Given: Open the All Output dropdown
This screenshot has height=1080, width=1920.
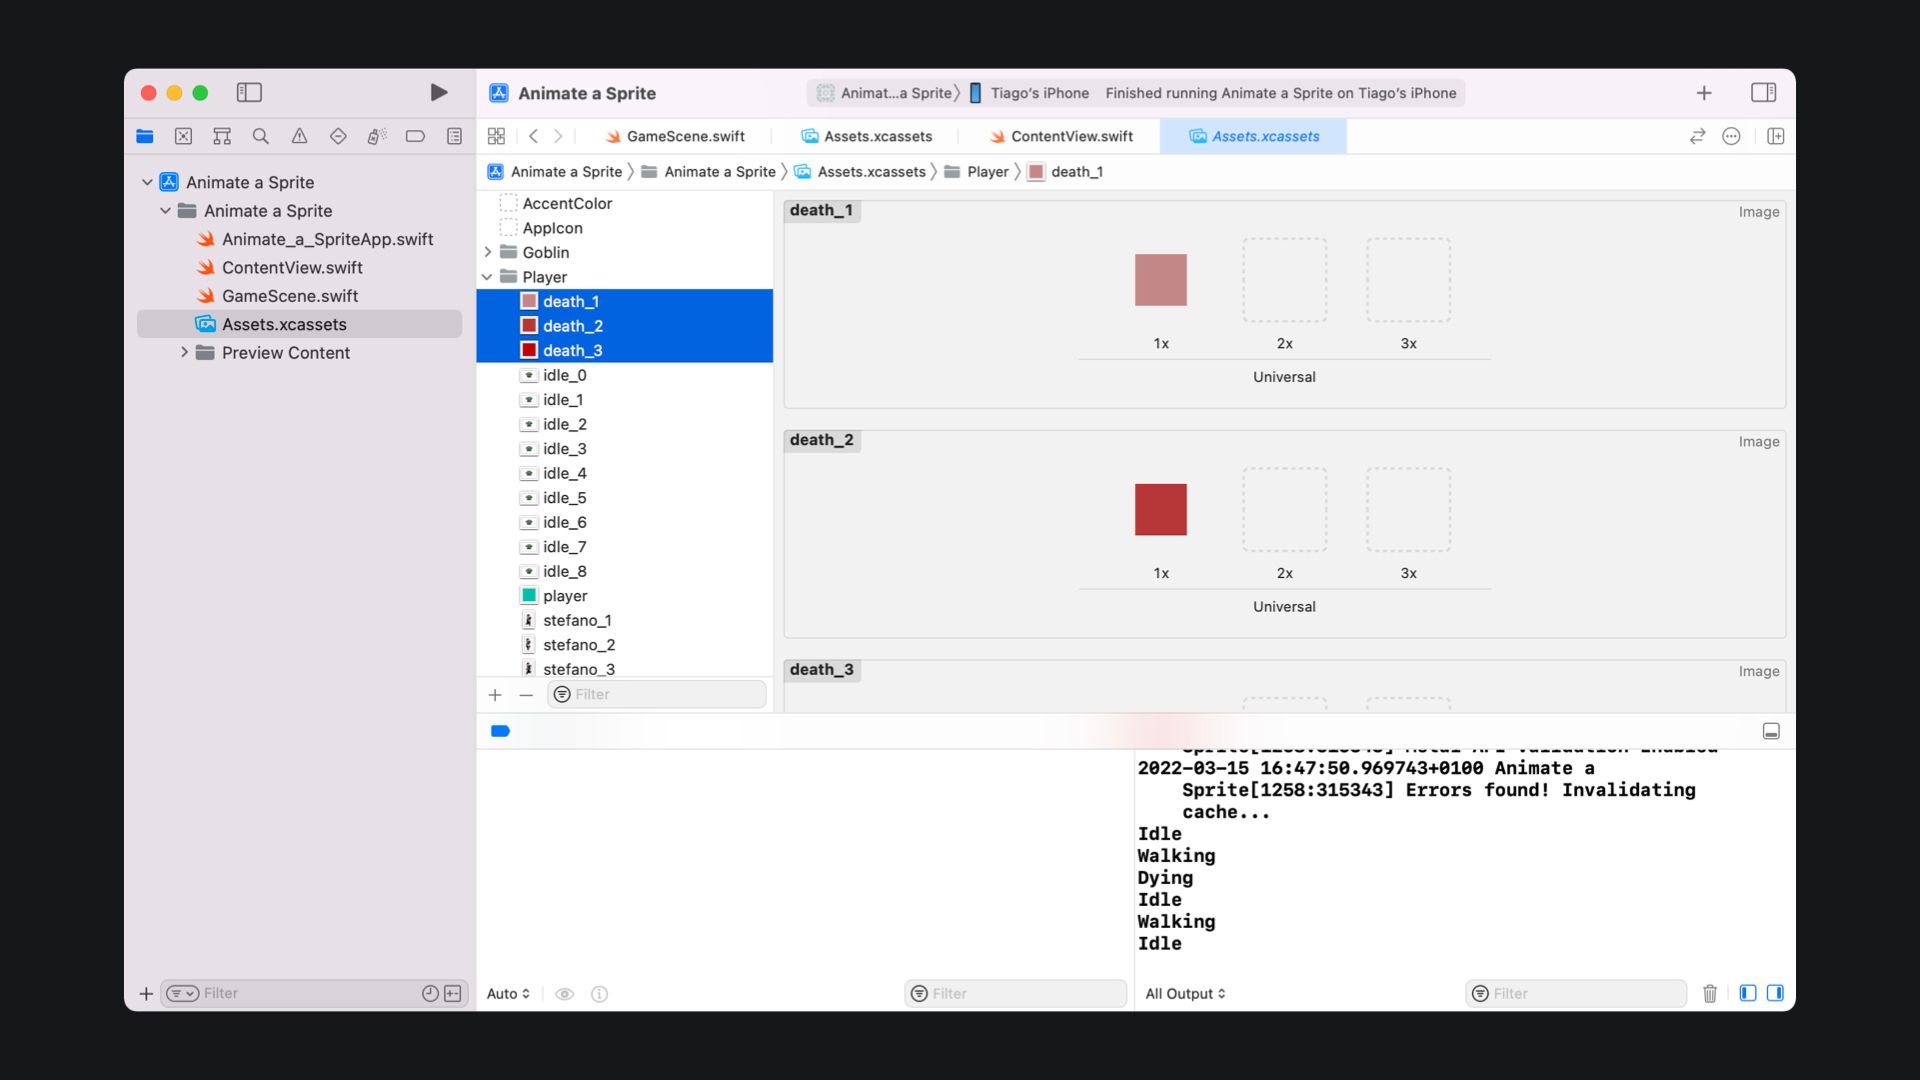Looking at the screenshot, I should tap(1185, 993).
